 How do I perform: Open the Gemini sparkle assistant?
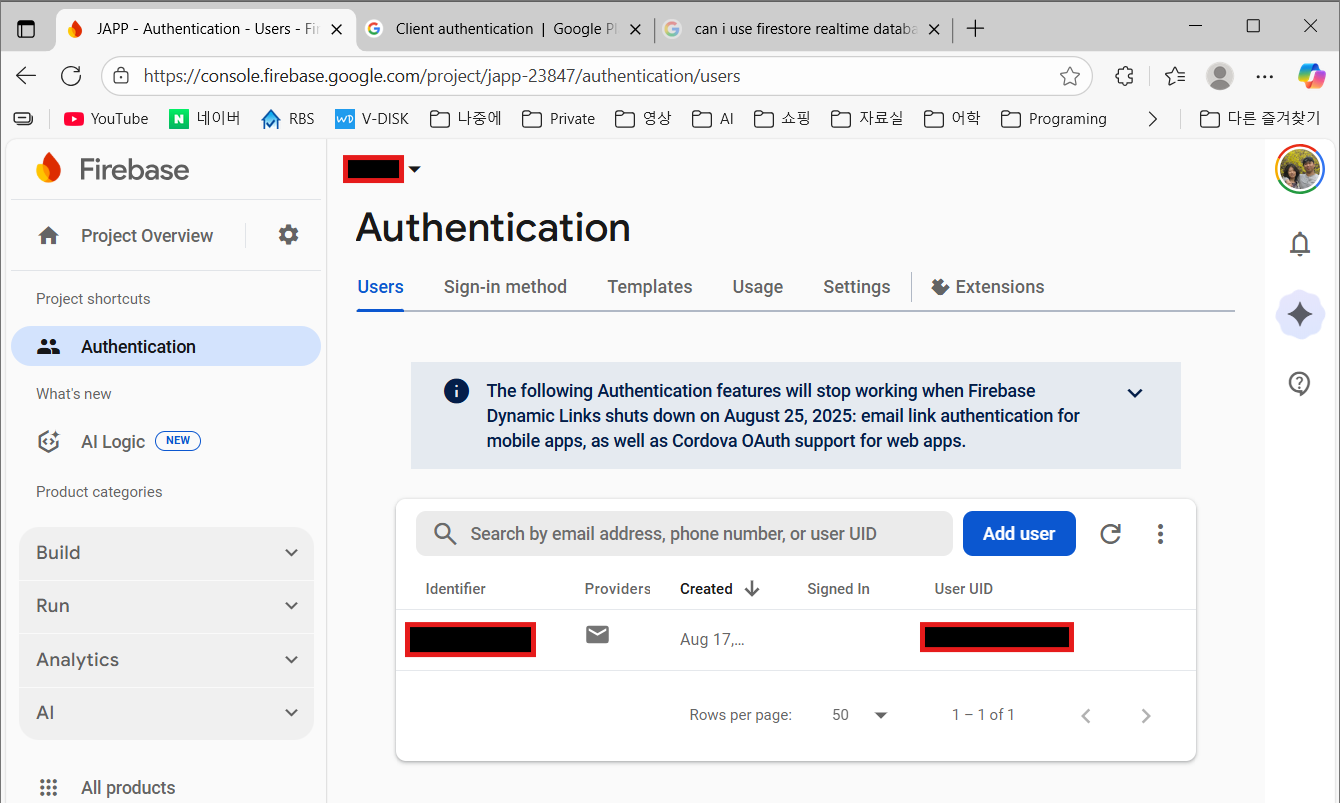pyautogui.click(x=1300, y=315)
